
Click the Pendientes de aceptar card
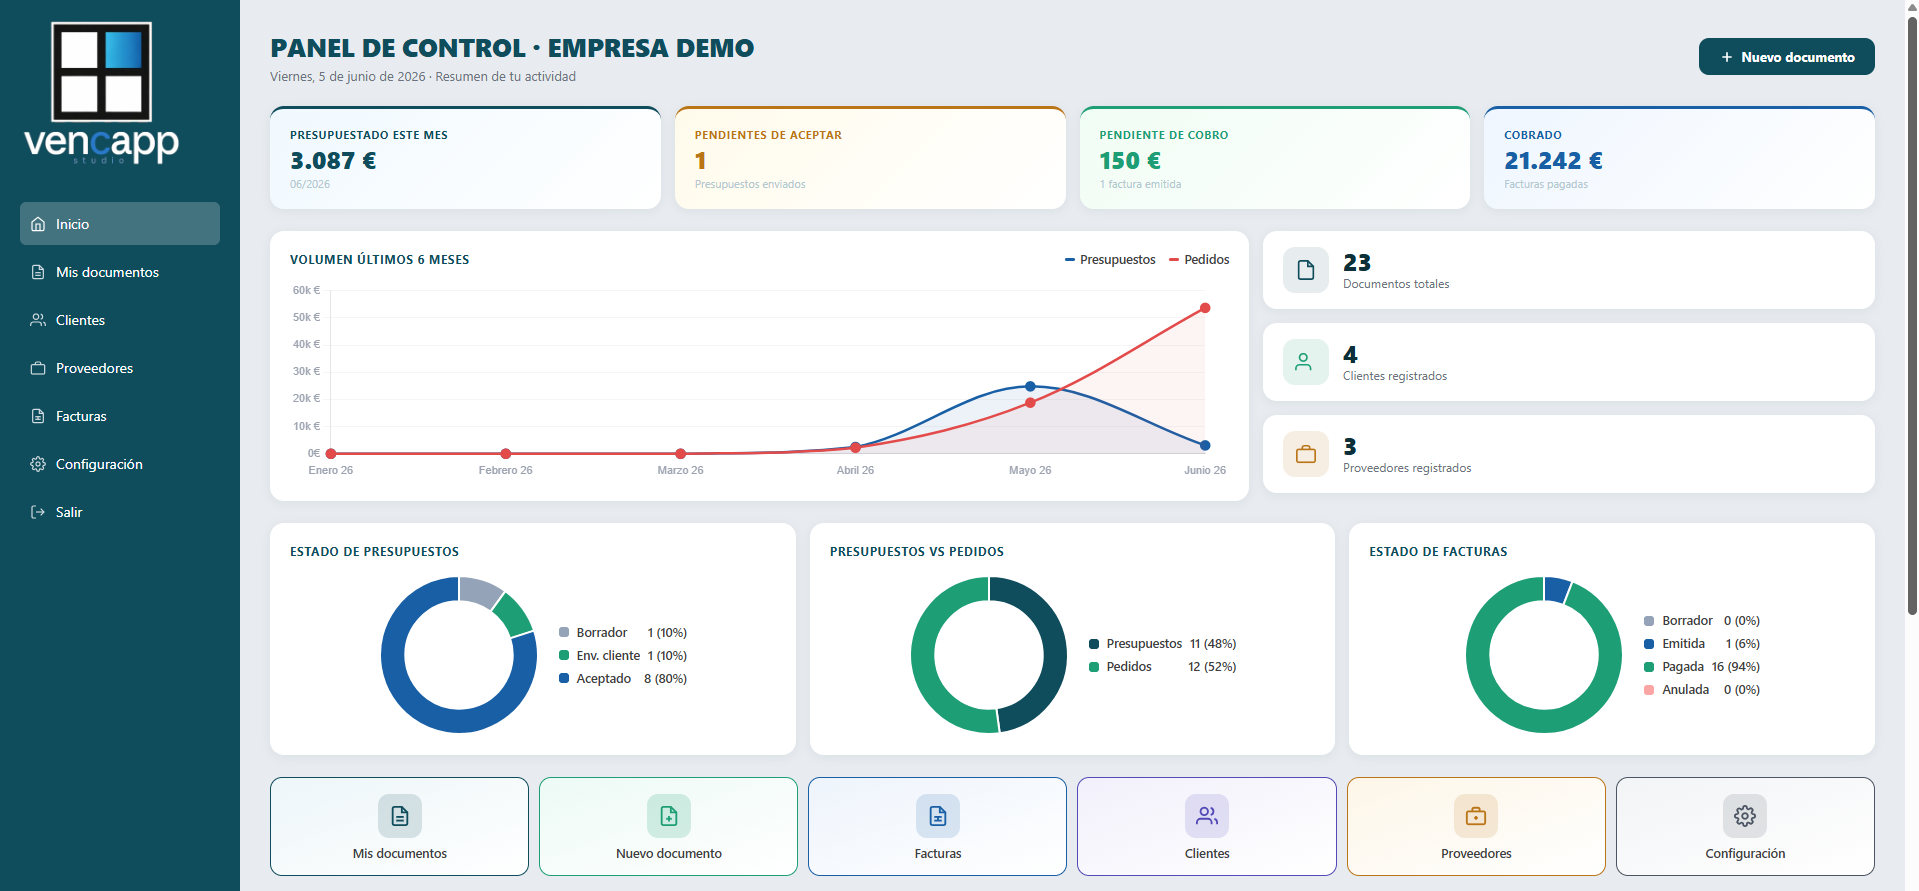point(870,158)
